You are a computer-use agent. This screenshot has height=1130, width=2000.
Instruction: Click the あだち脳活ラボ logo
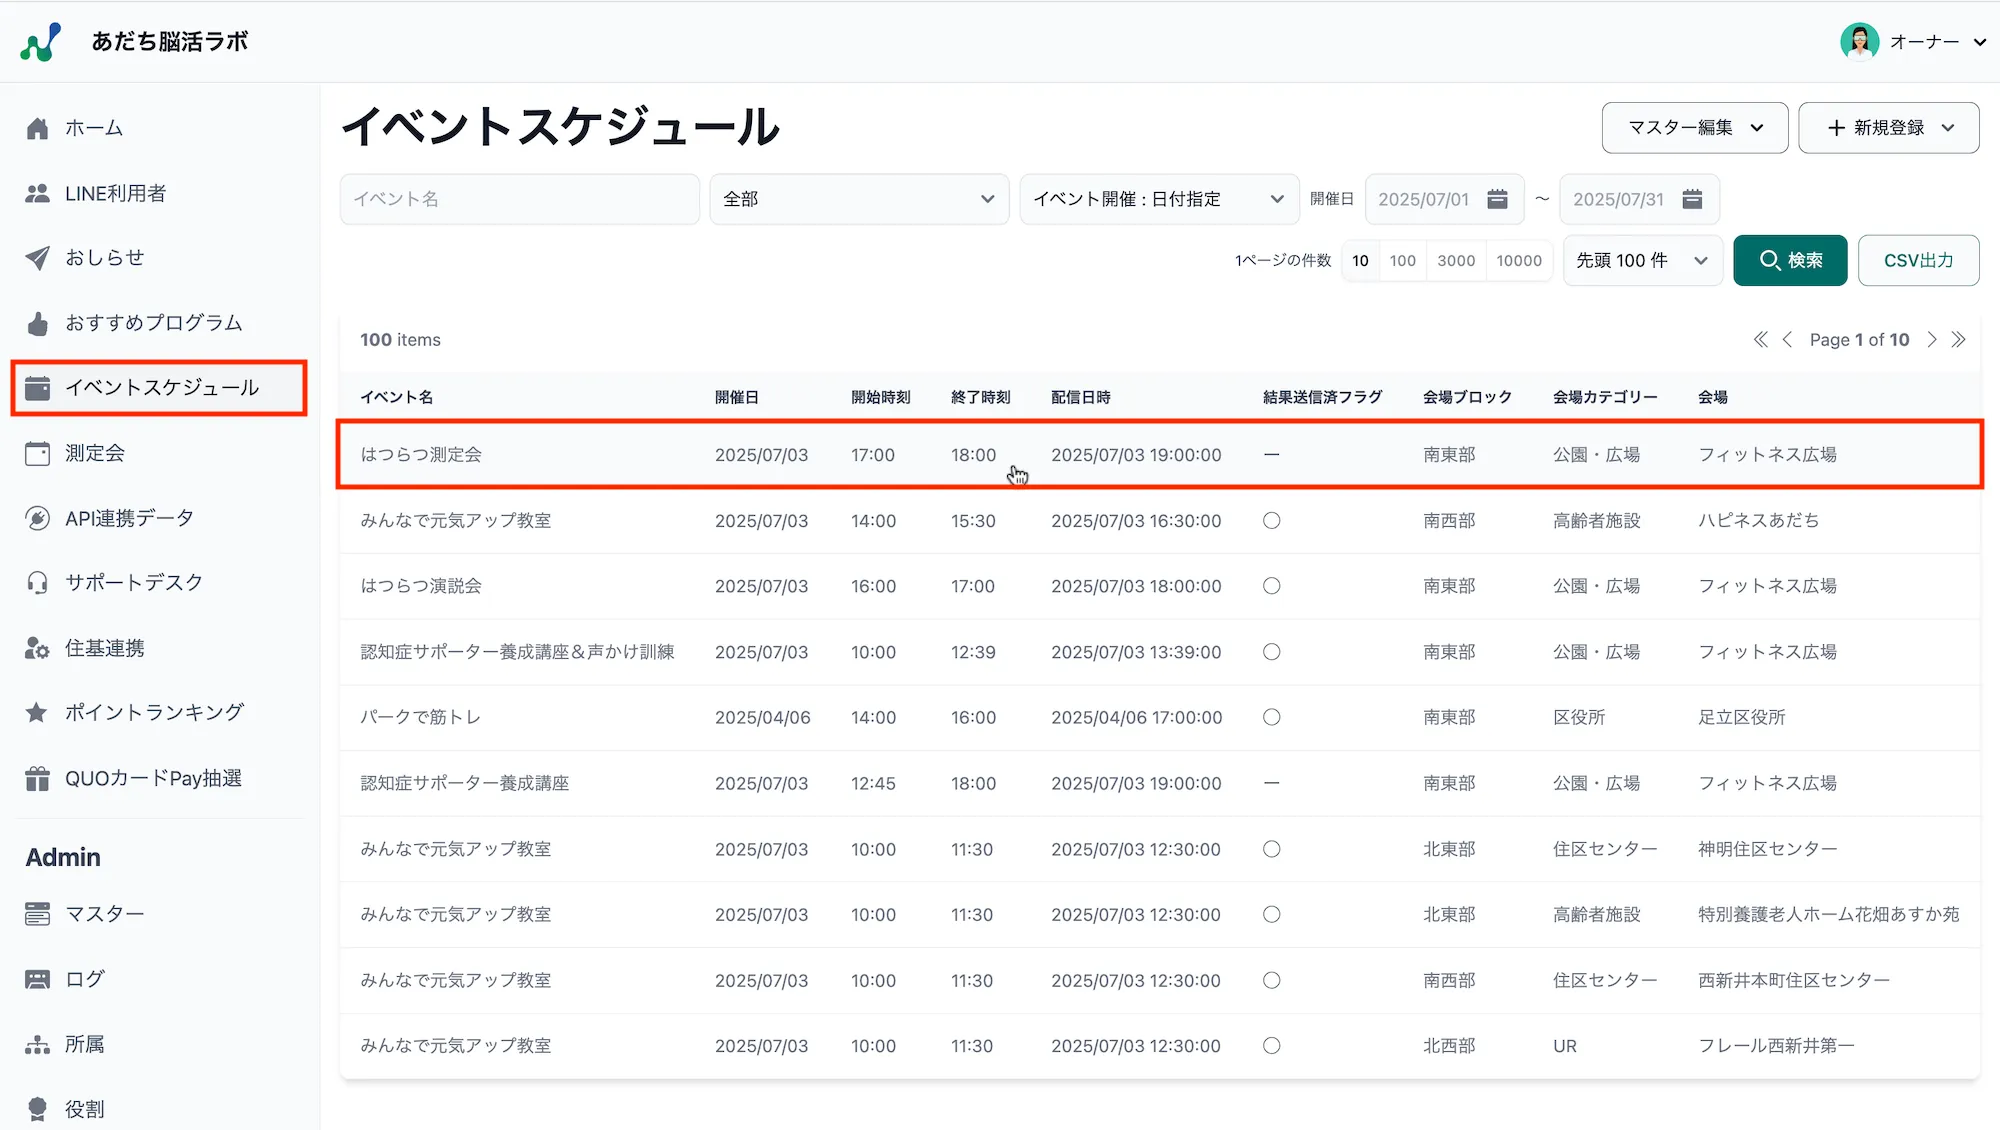pos(135,41)
